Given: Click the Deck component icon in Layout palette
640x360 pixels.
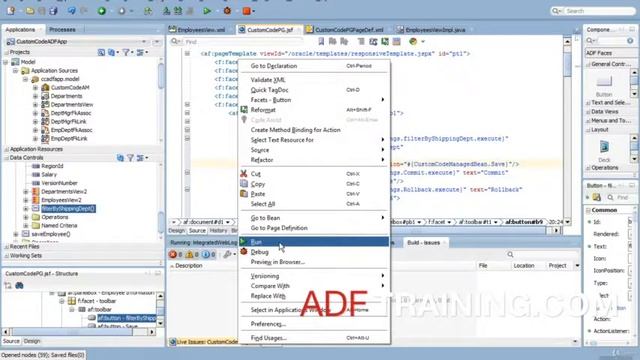Looking at the screenshot, I should pos(604,146).
